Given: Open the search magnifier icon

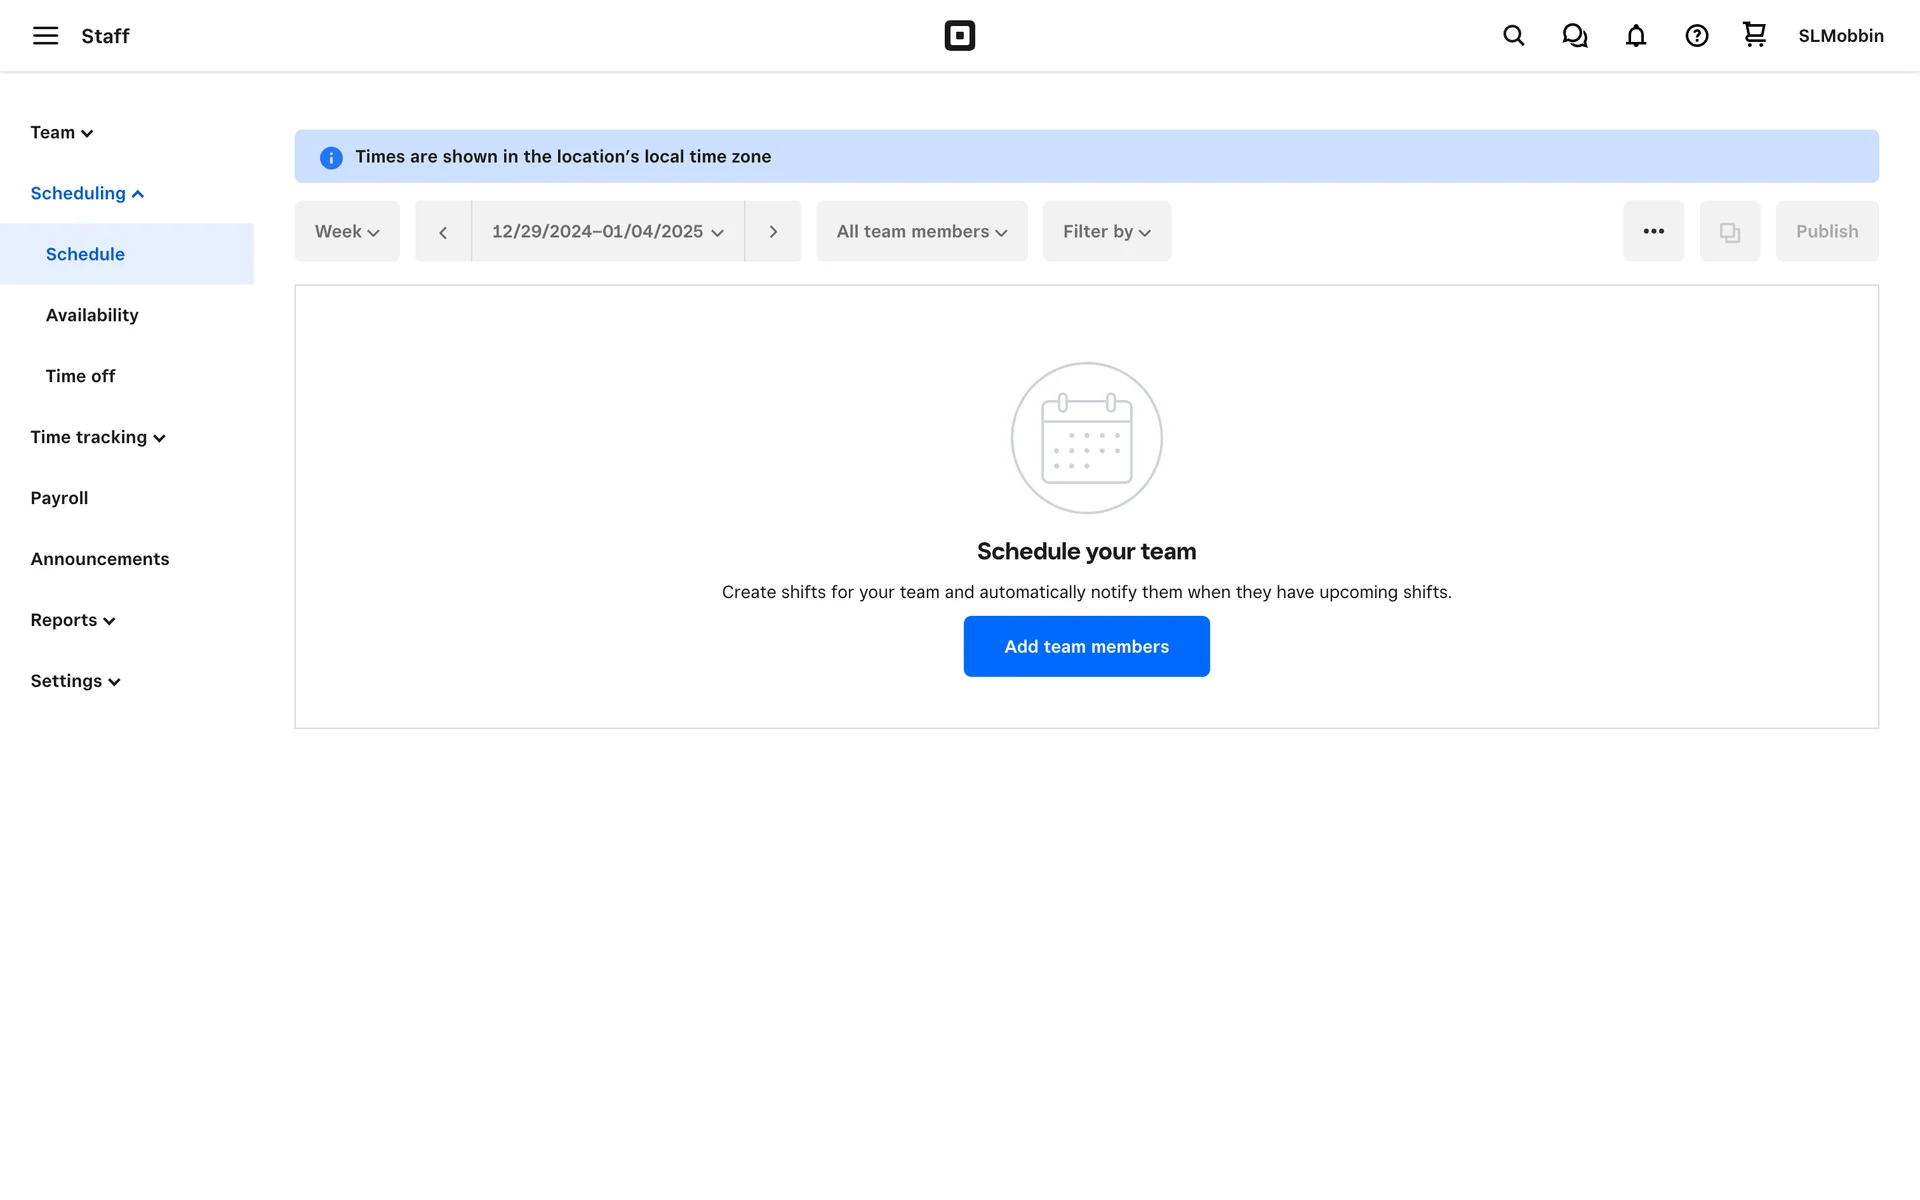Looking at the screenshot, I should pos(1513,36).
